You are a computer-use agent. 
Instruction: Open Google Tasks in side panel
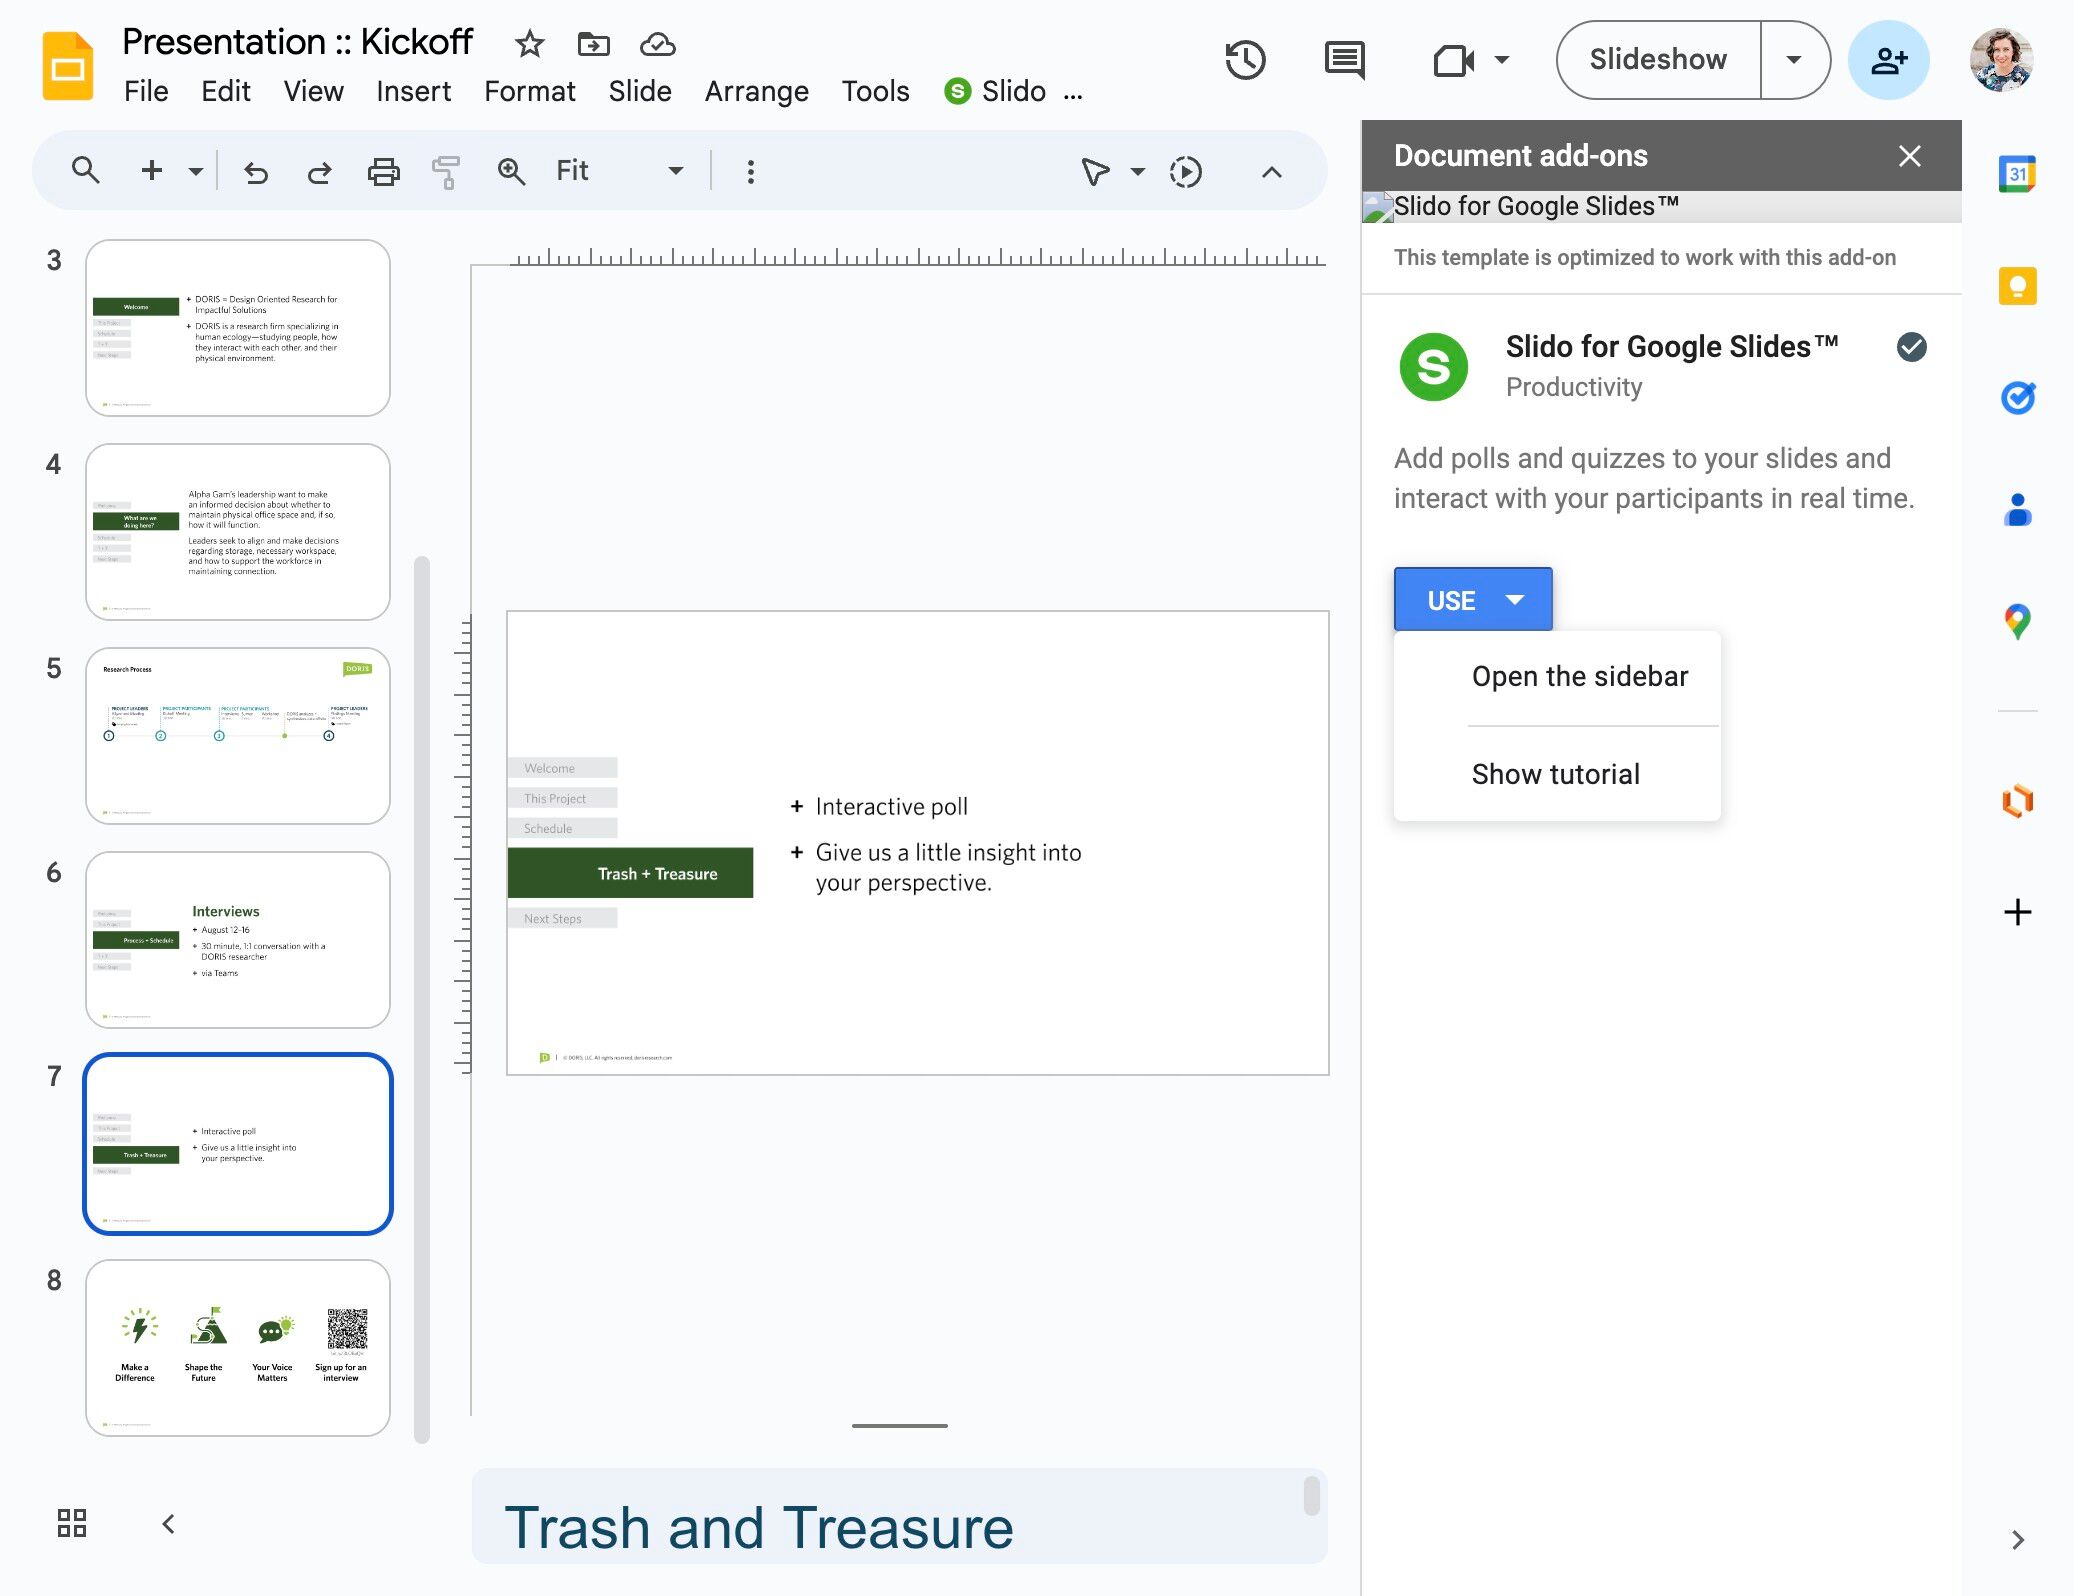[x=2017, y=398]
